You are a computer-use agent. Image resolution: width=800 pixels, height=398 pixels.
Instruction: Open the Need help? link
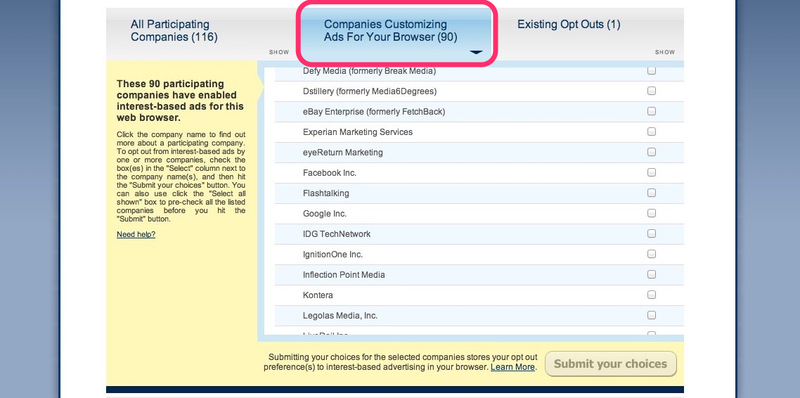tap(136, 235)
